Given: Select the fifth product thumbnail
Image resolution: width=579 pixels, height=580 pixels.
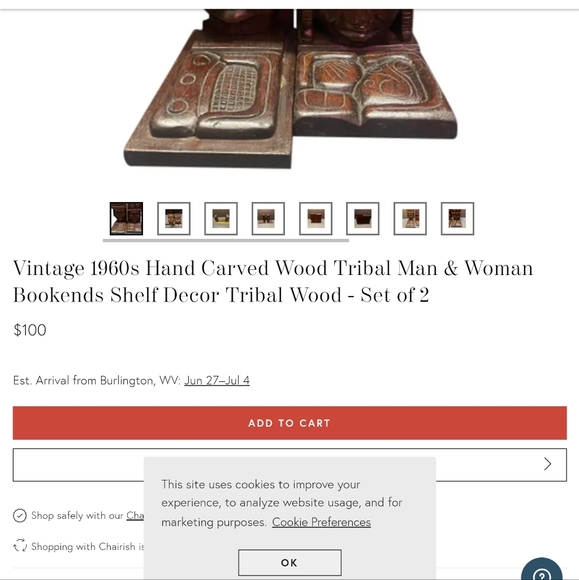Looking at the screenshot, I should [x=316, y=219].
